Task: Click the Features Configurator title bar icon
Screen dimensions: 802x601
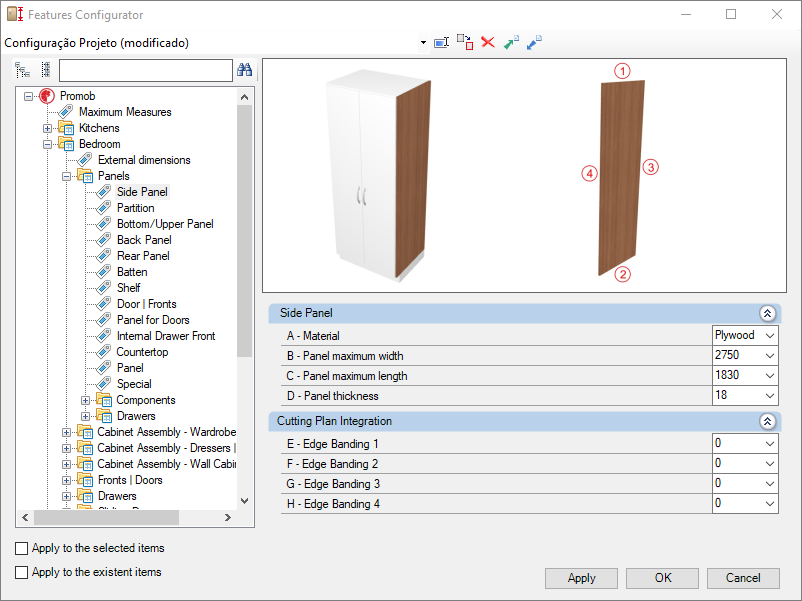Action: tap(15, 14)
